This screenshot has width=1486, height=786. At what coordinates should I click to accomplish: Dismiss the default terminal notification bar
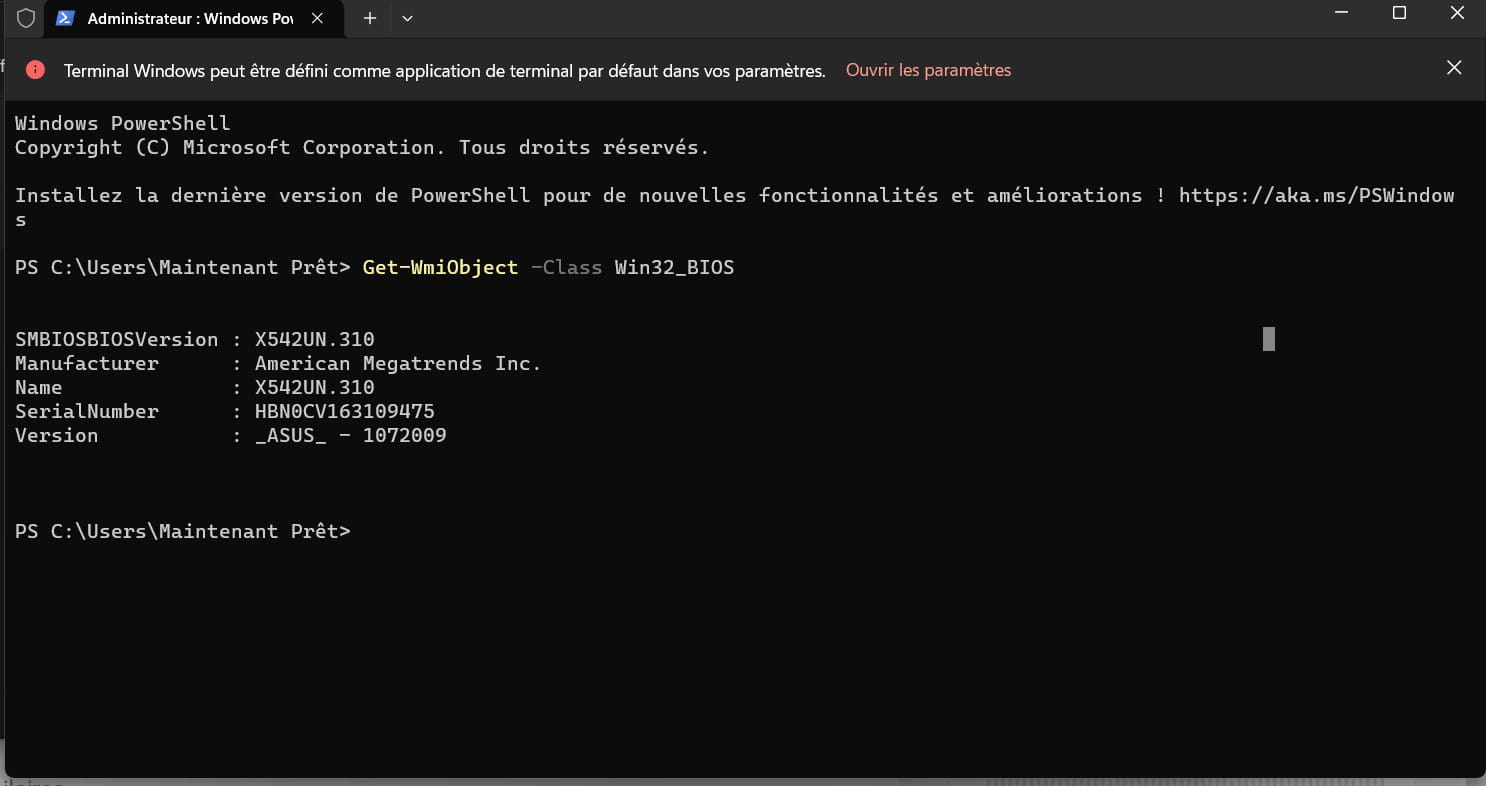click(1454, 68)
